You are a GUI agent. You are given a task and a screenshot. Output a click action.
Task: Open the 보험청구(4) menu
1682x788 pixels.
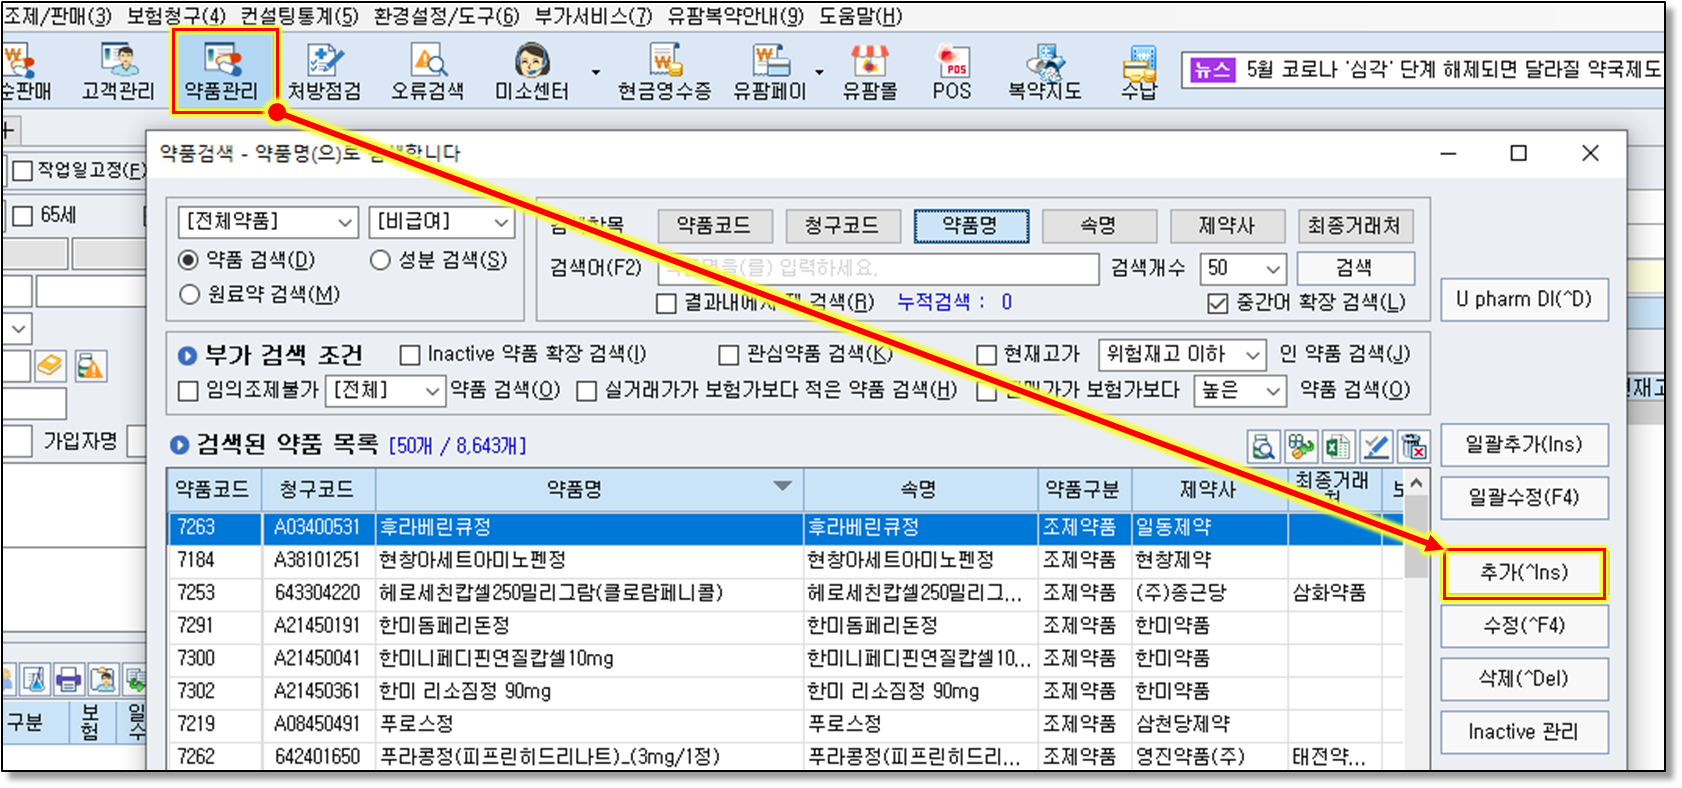176,16
